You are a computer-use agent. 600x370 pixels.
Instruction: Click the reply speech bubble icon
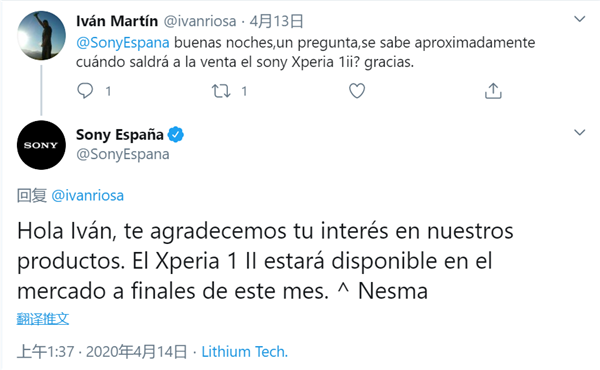click(x=85, y=91)
